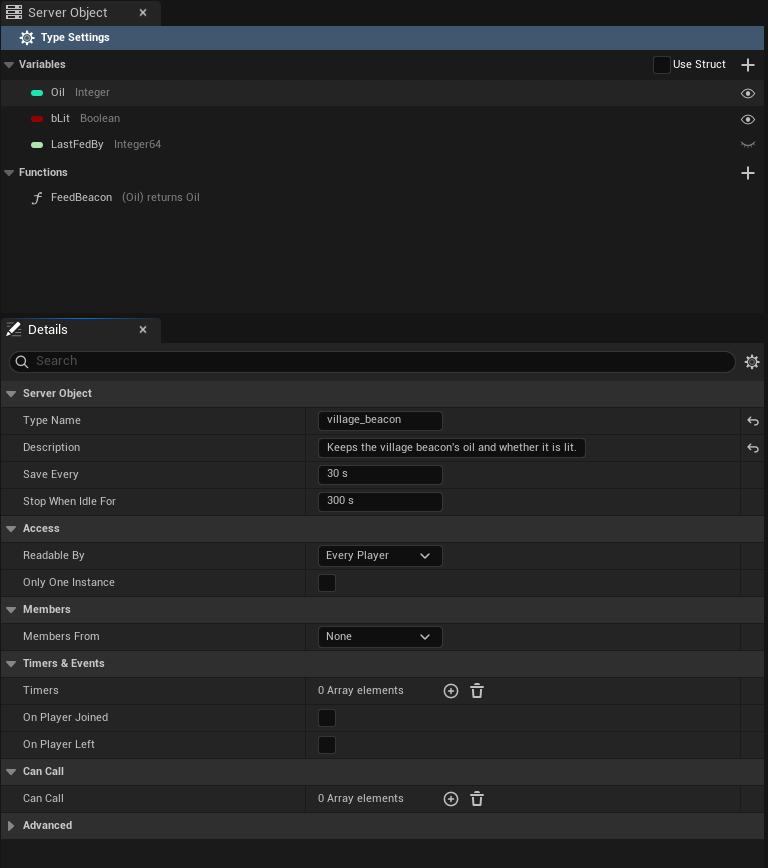Check Only One Instance checkbox

click(327, 582)
